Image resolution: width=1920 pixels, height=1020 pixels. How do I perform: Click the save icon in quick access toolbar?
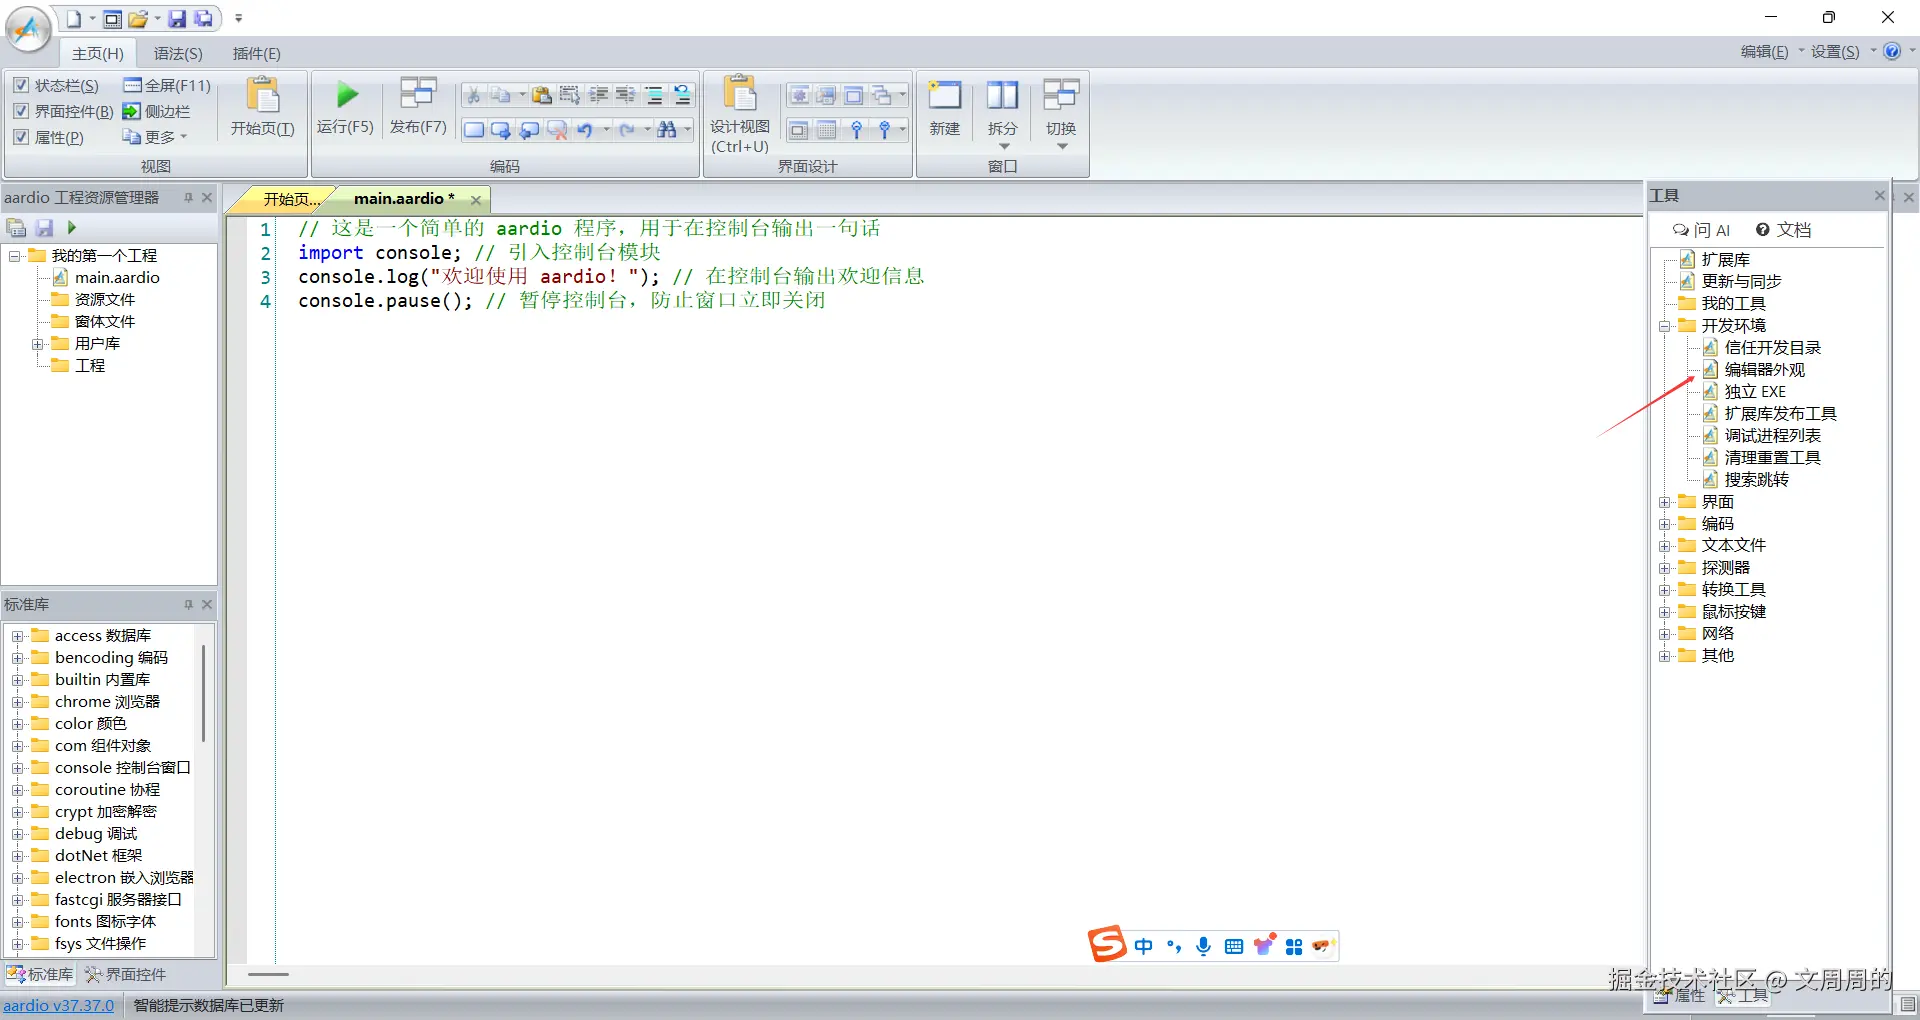pos(177,19)
